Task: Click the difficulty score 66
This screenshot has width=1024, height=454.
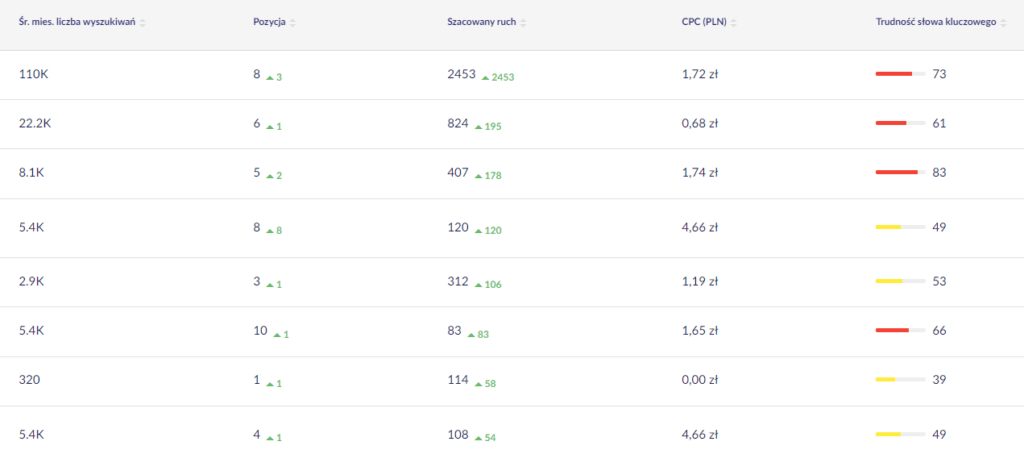Action: click(x=939, y=330)
